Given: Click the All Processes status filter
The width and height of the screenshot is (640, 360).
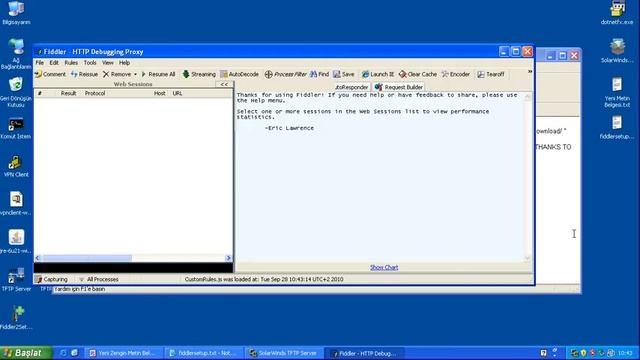Looking at the screenshot, I should coord(98,279).
